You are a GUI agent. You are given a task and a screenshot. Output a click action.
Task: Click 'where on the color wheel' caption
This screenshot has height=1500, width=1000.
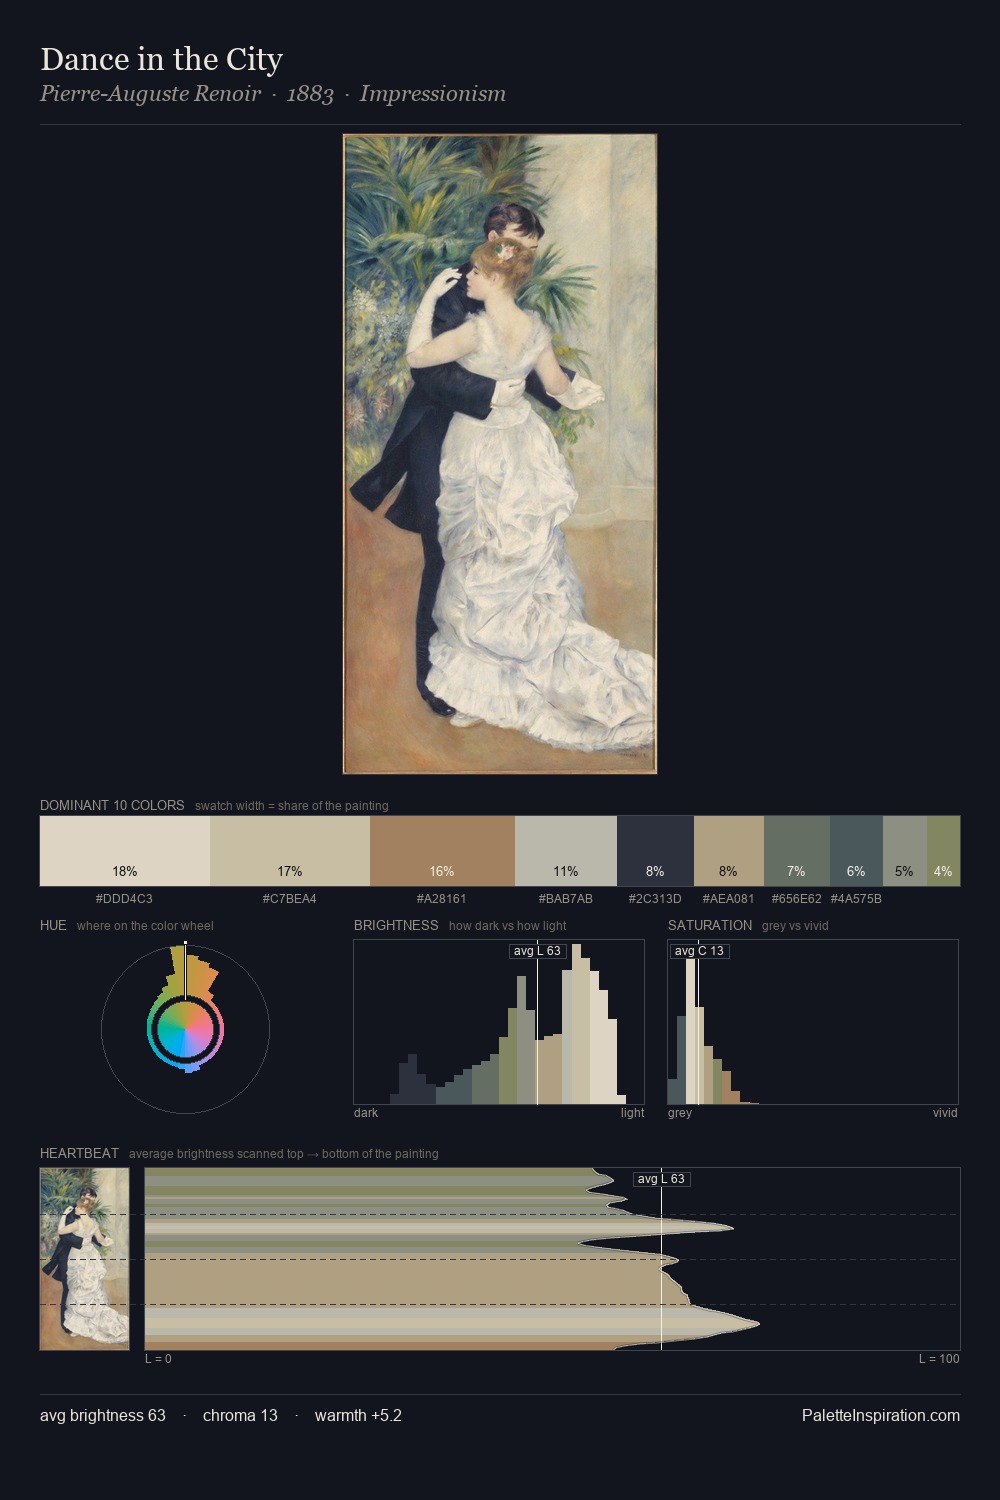tap(145, 926)
